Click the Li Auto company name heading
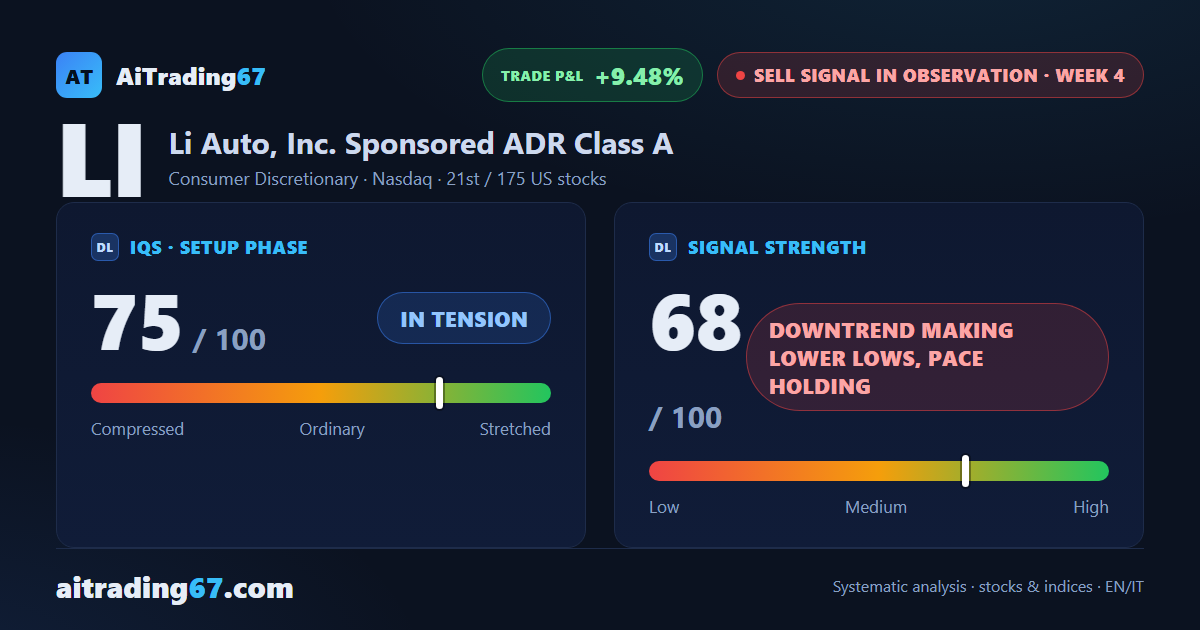 click(x=421, y=144)
